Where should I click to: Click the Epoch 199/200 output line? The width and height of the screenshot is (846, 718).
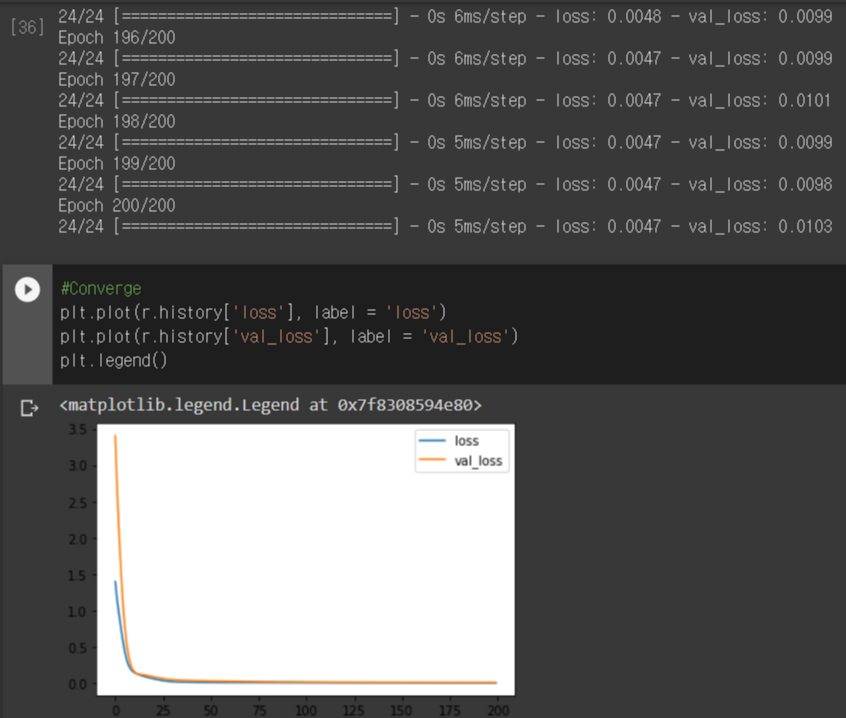117,164
